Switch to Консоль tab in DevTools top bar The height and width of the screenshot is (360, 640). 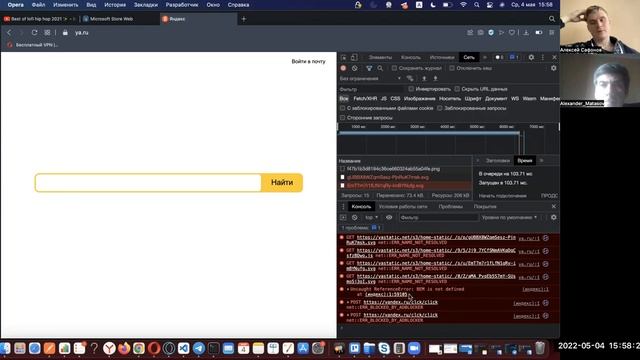pyautogui.click(x=411, y=58)
